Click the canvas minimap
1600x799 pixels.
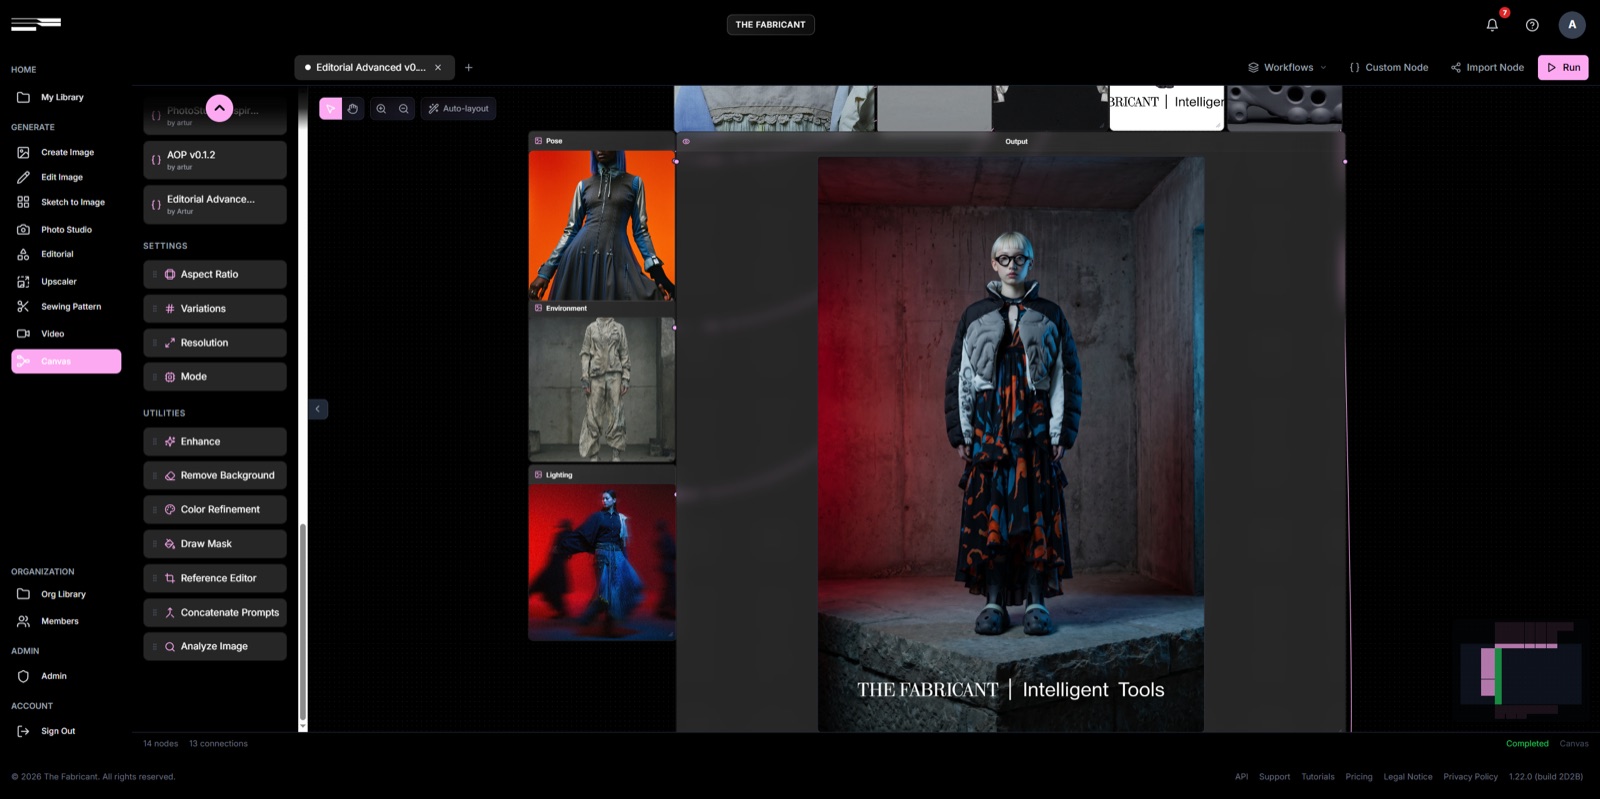(1520, 670)
